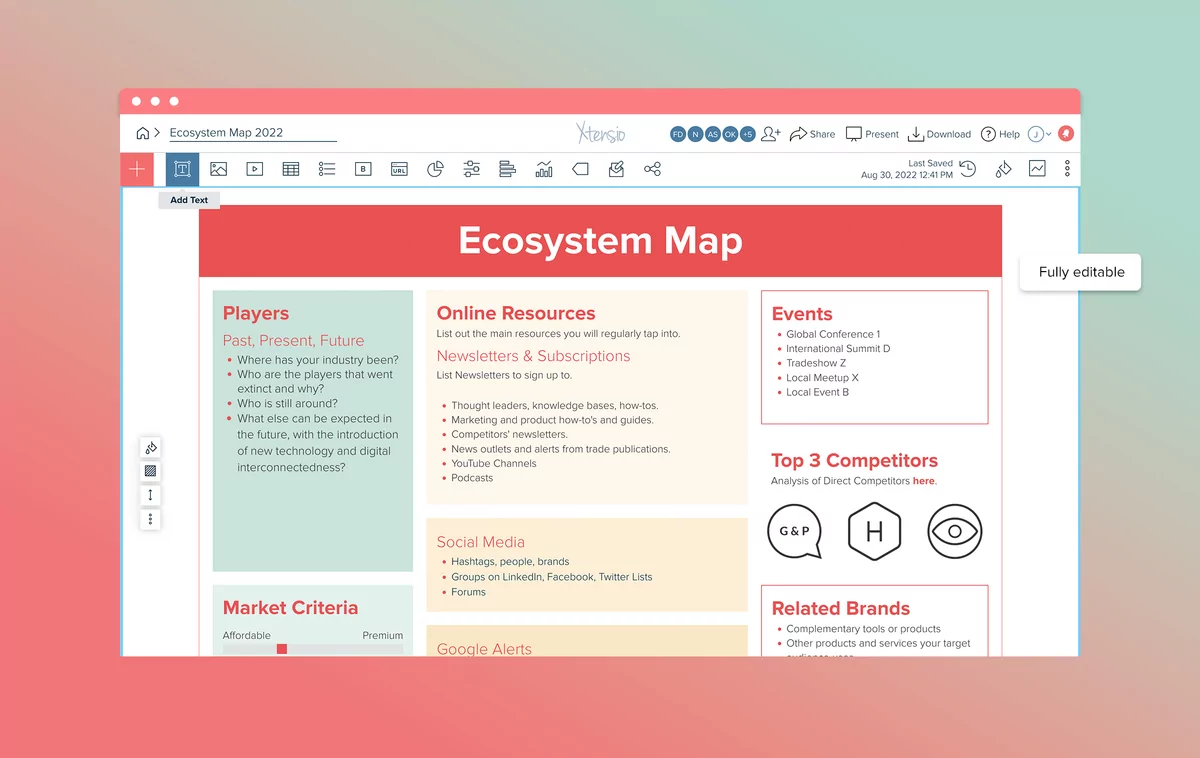Add an image module from the toolbar

coord(218,169)
